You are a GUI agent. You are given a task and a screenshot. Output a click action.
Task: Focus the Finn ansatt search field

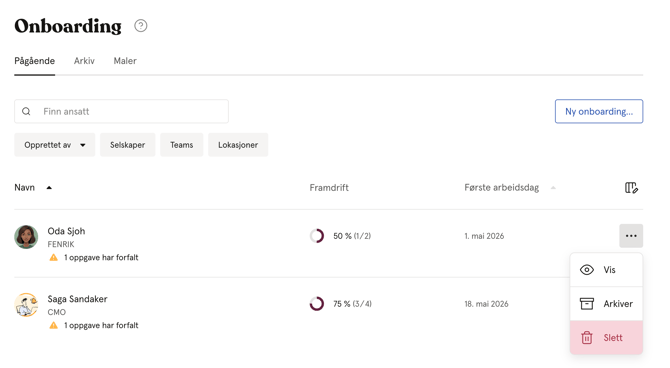121,111
